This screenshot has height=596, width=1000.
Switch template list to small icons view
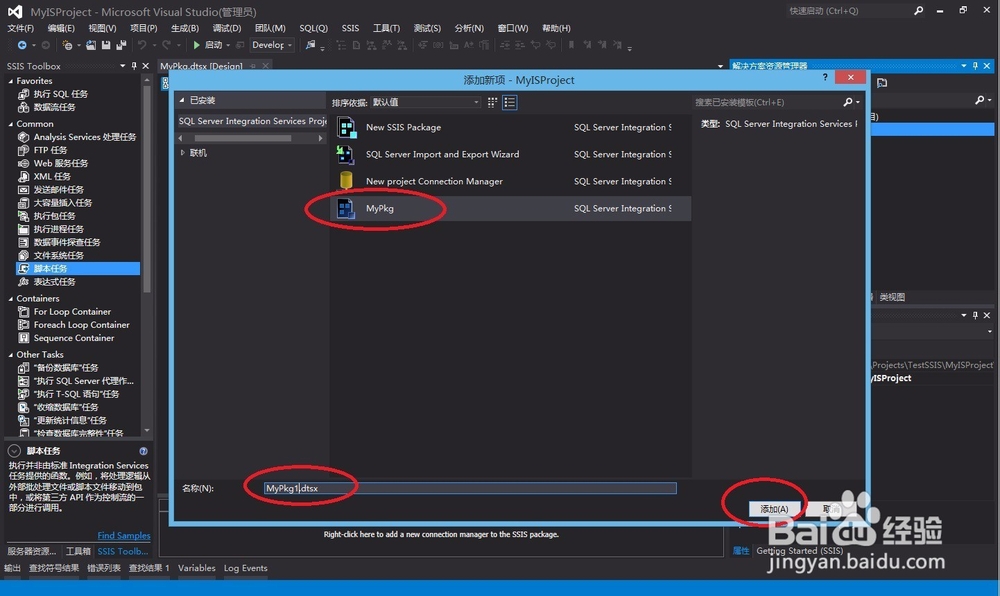(510, 102)
